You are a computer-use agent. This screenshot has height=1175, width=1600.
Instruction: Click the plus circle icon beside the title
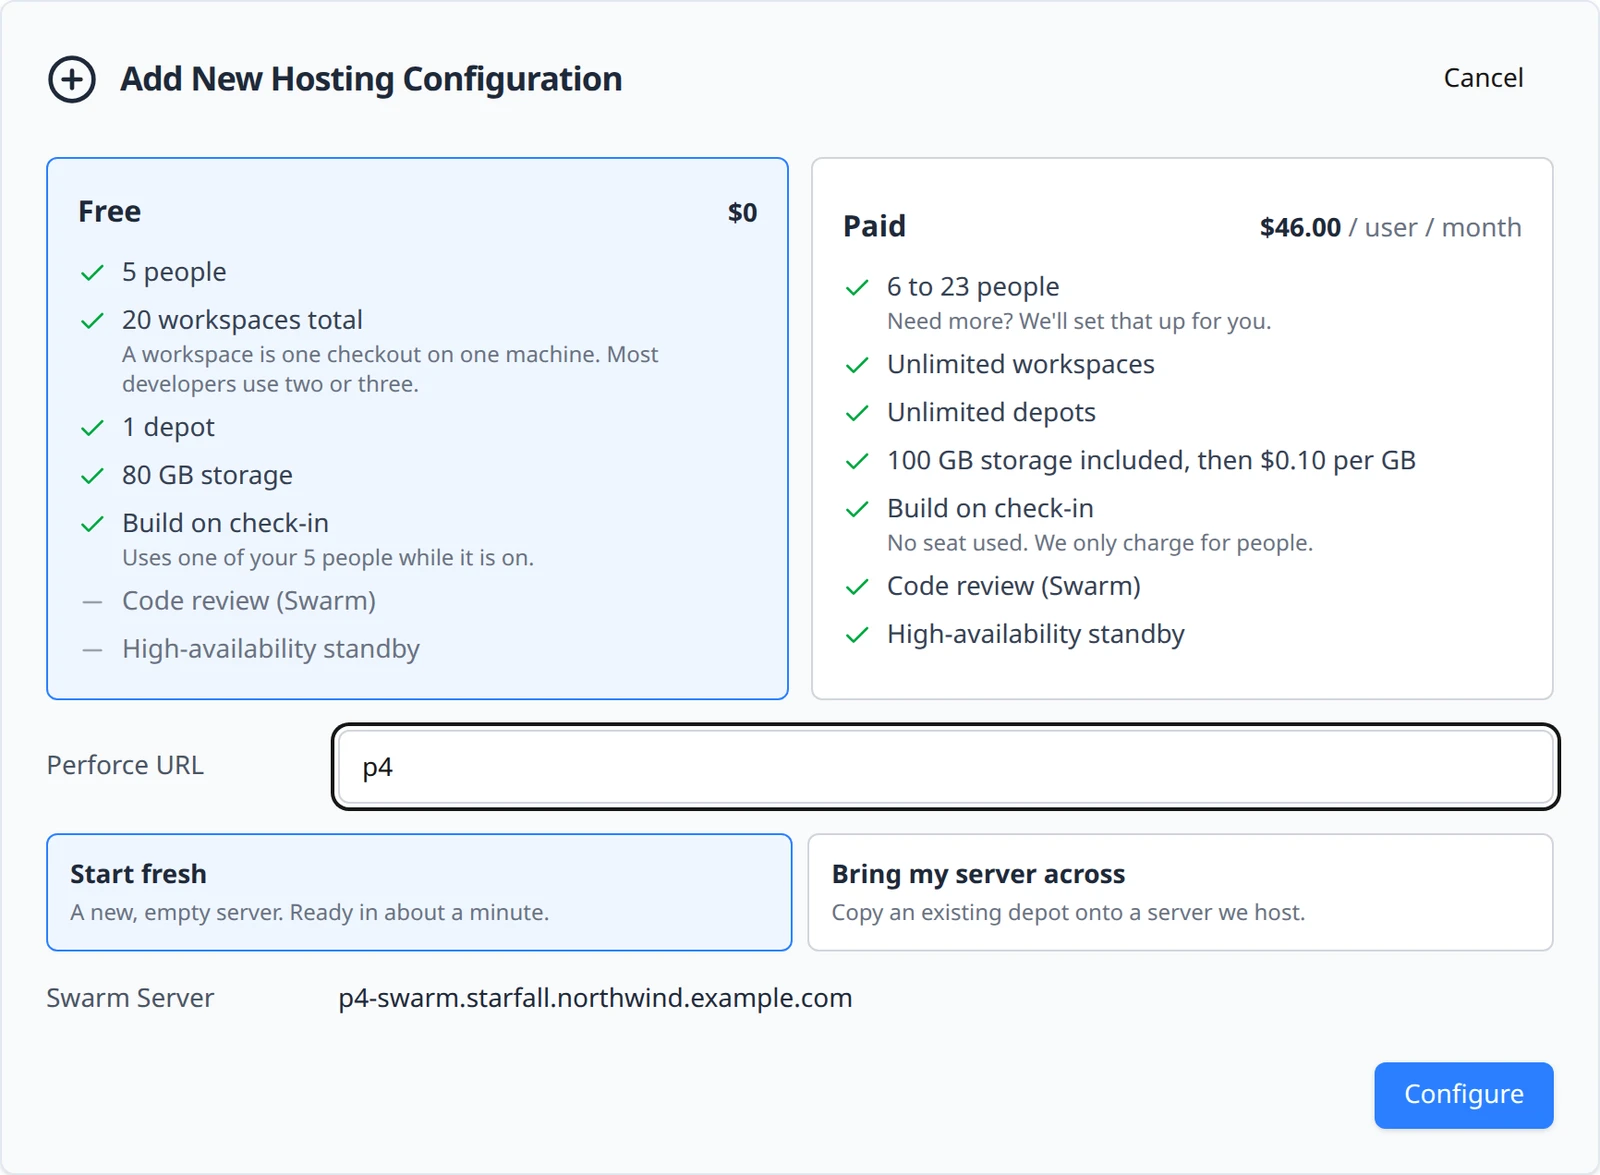point(72,79)
